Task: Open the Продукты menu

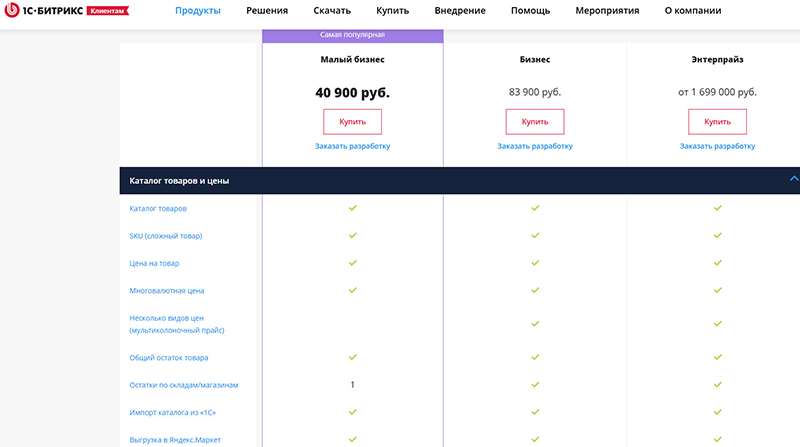Action: click(198, 11)
